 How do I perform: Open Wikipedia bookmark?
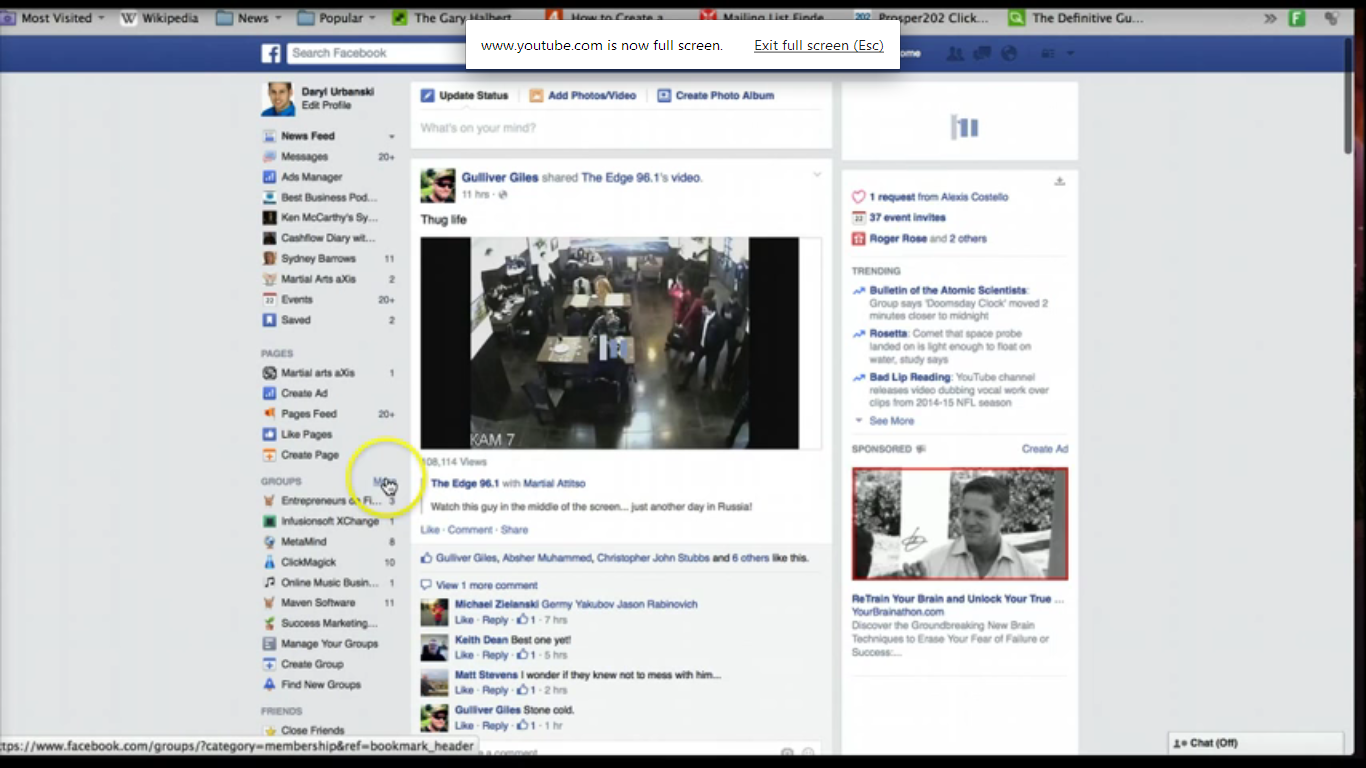pyautogui.click(x=160, y=18)
